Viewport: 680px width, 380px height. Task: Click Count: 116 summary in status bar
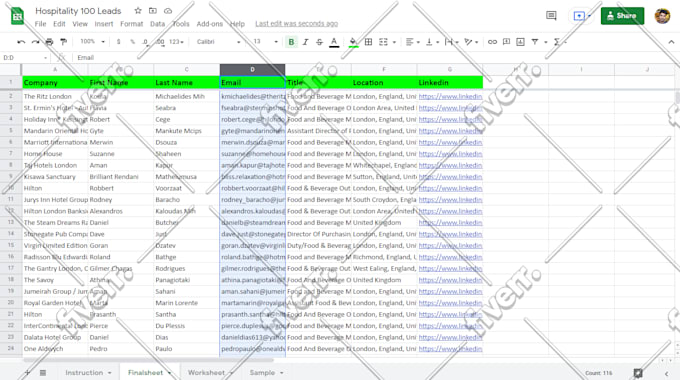[599, 373]
